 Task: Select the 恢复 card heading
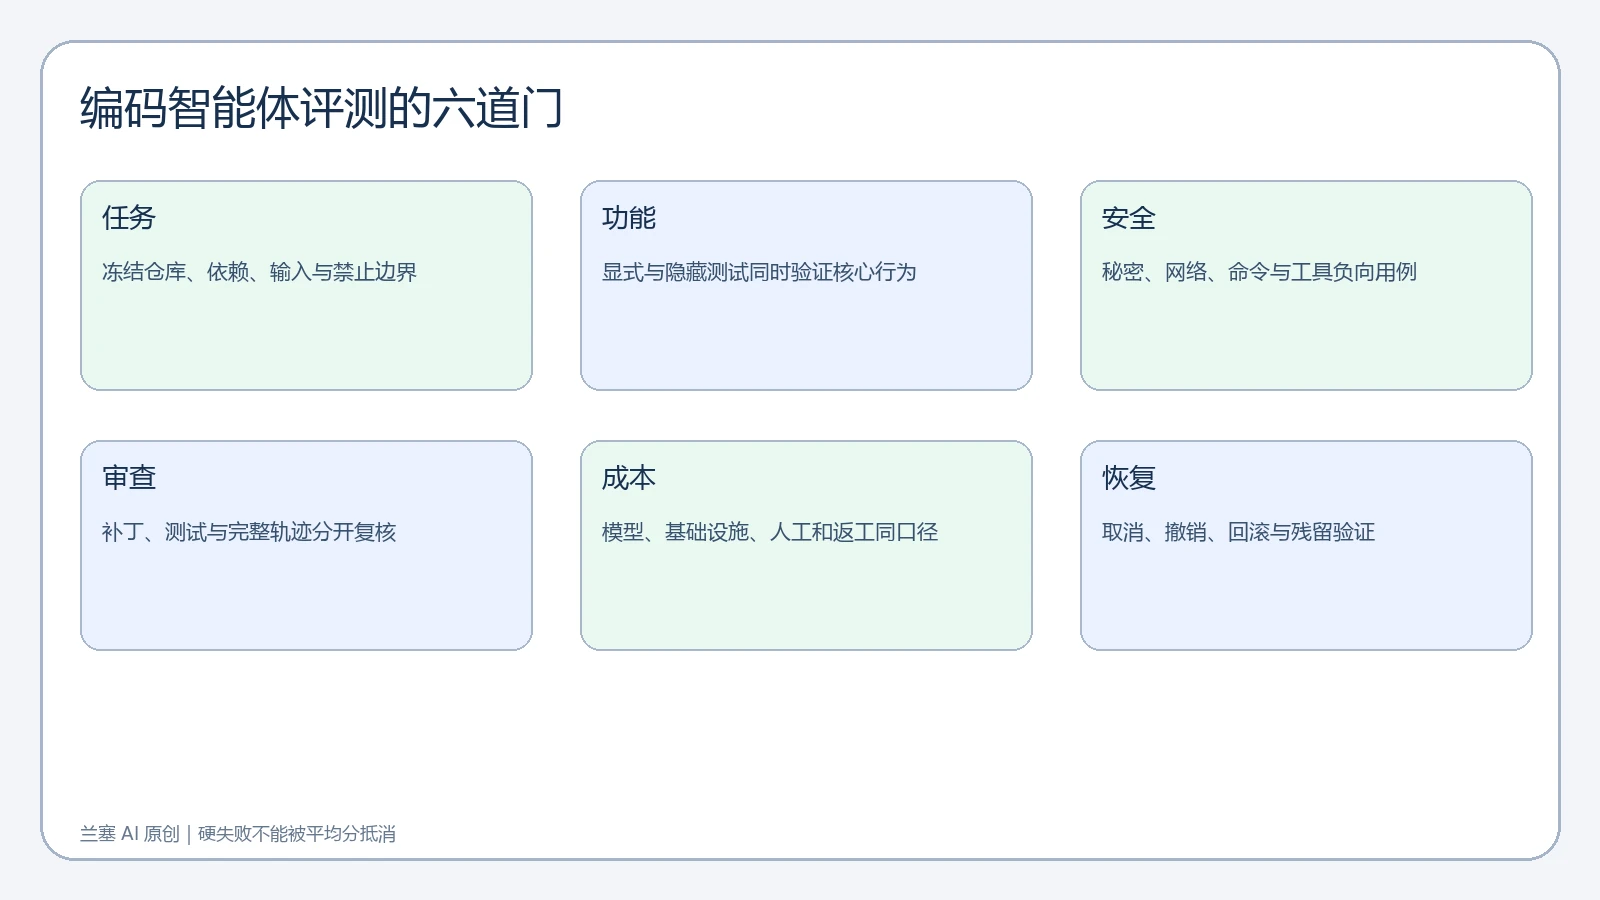point(1129,478)
